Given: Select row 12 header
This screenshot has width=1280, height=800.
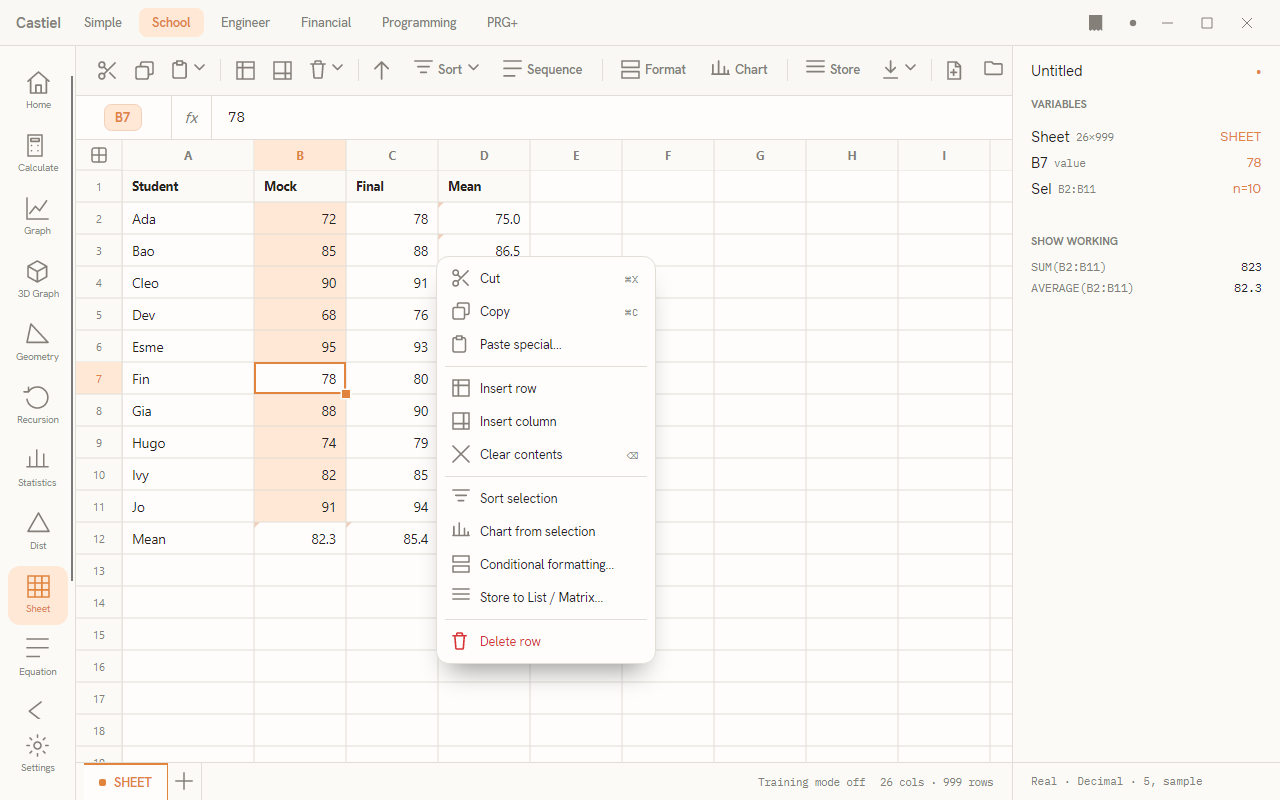Looking at the screenshot, I should click(99, 539).
